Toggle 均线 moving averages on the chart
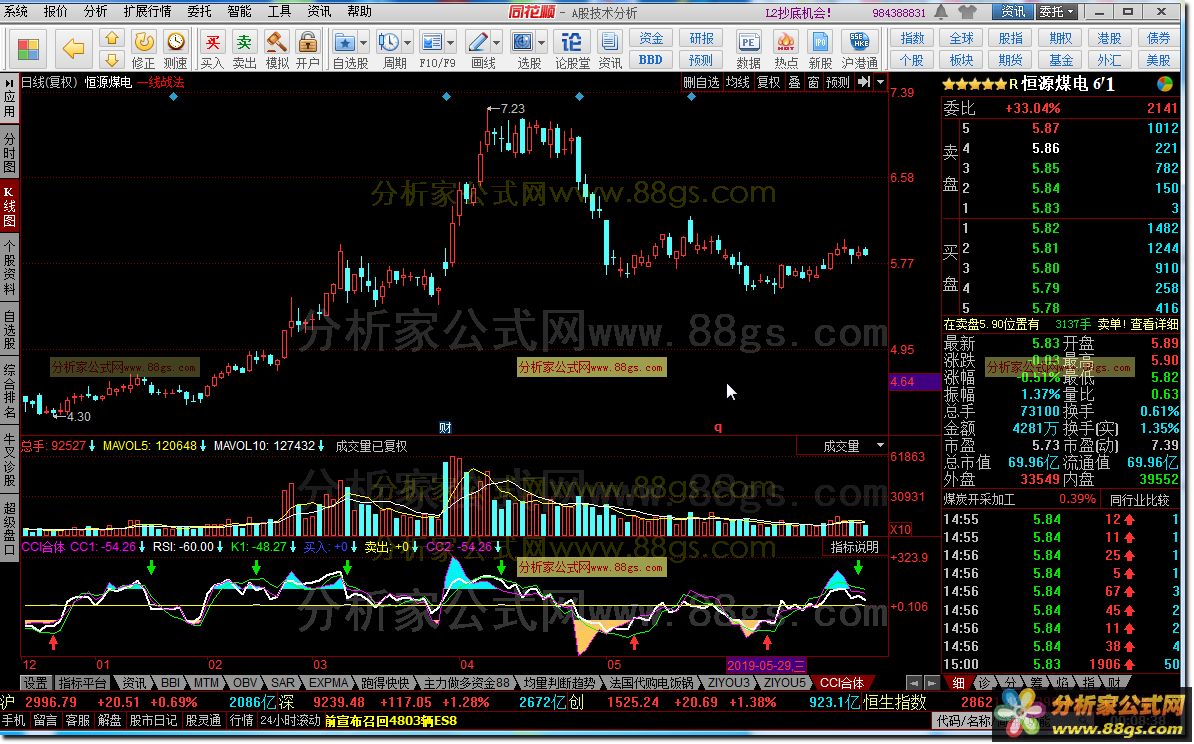The width and height of the screenshot is (1194, 744). pos(738,82)
